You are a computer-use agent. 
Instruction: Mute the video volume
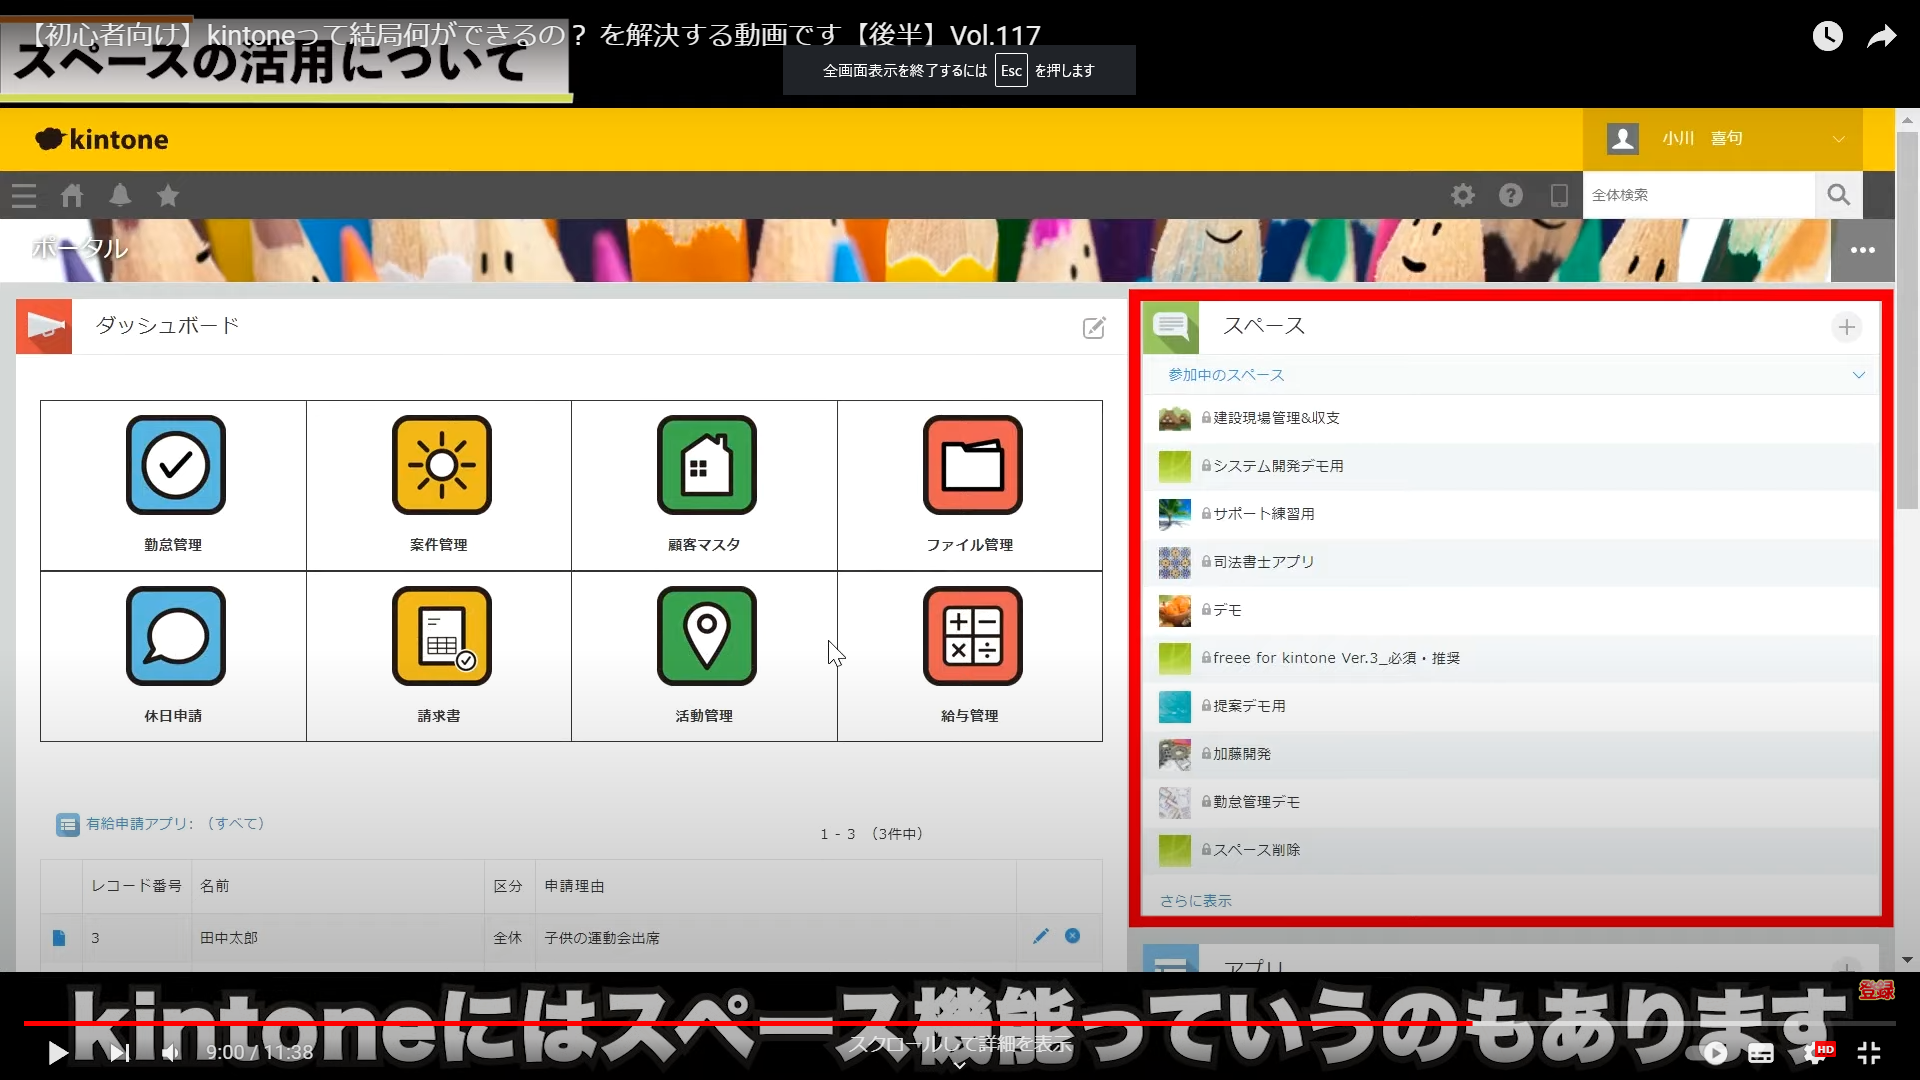(x=172, y=1053)
